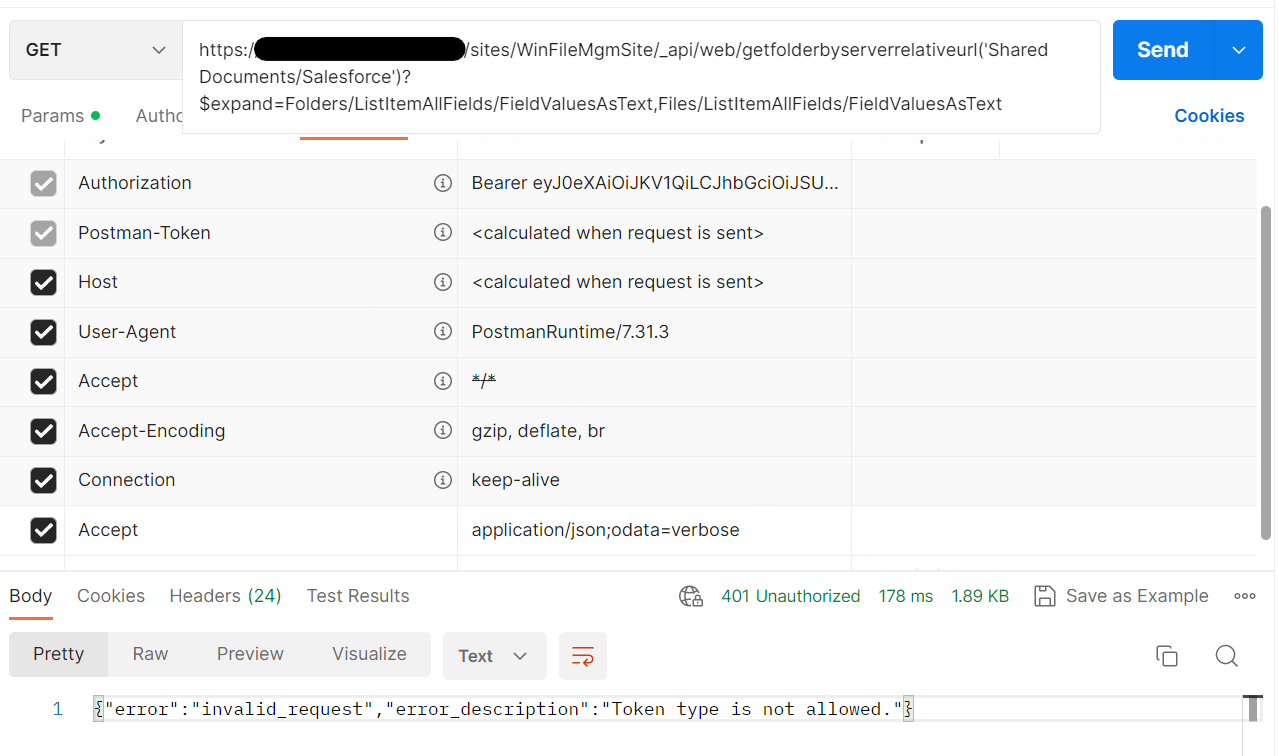
Task: Toggle the Authorization header checkbox
Action: tap(43, 183)
